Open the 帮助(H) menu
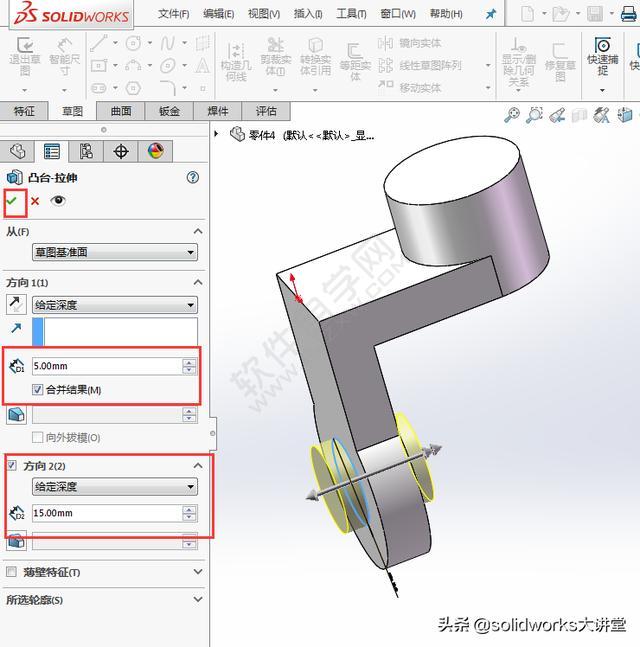This screenshot has width=640, height=647. [446, 14]
